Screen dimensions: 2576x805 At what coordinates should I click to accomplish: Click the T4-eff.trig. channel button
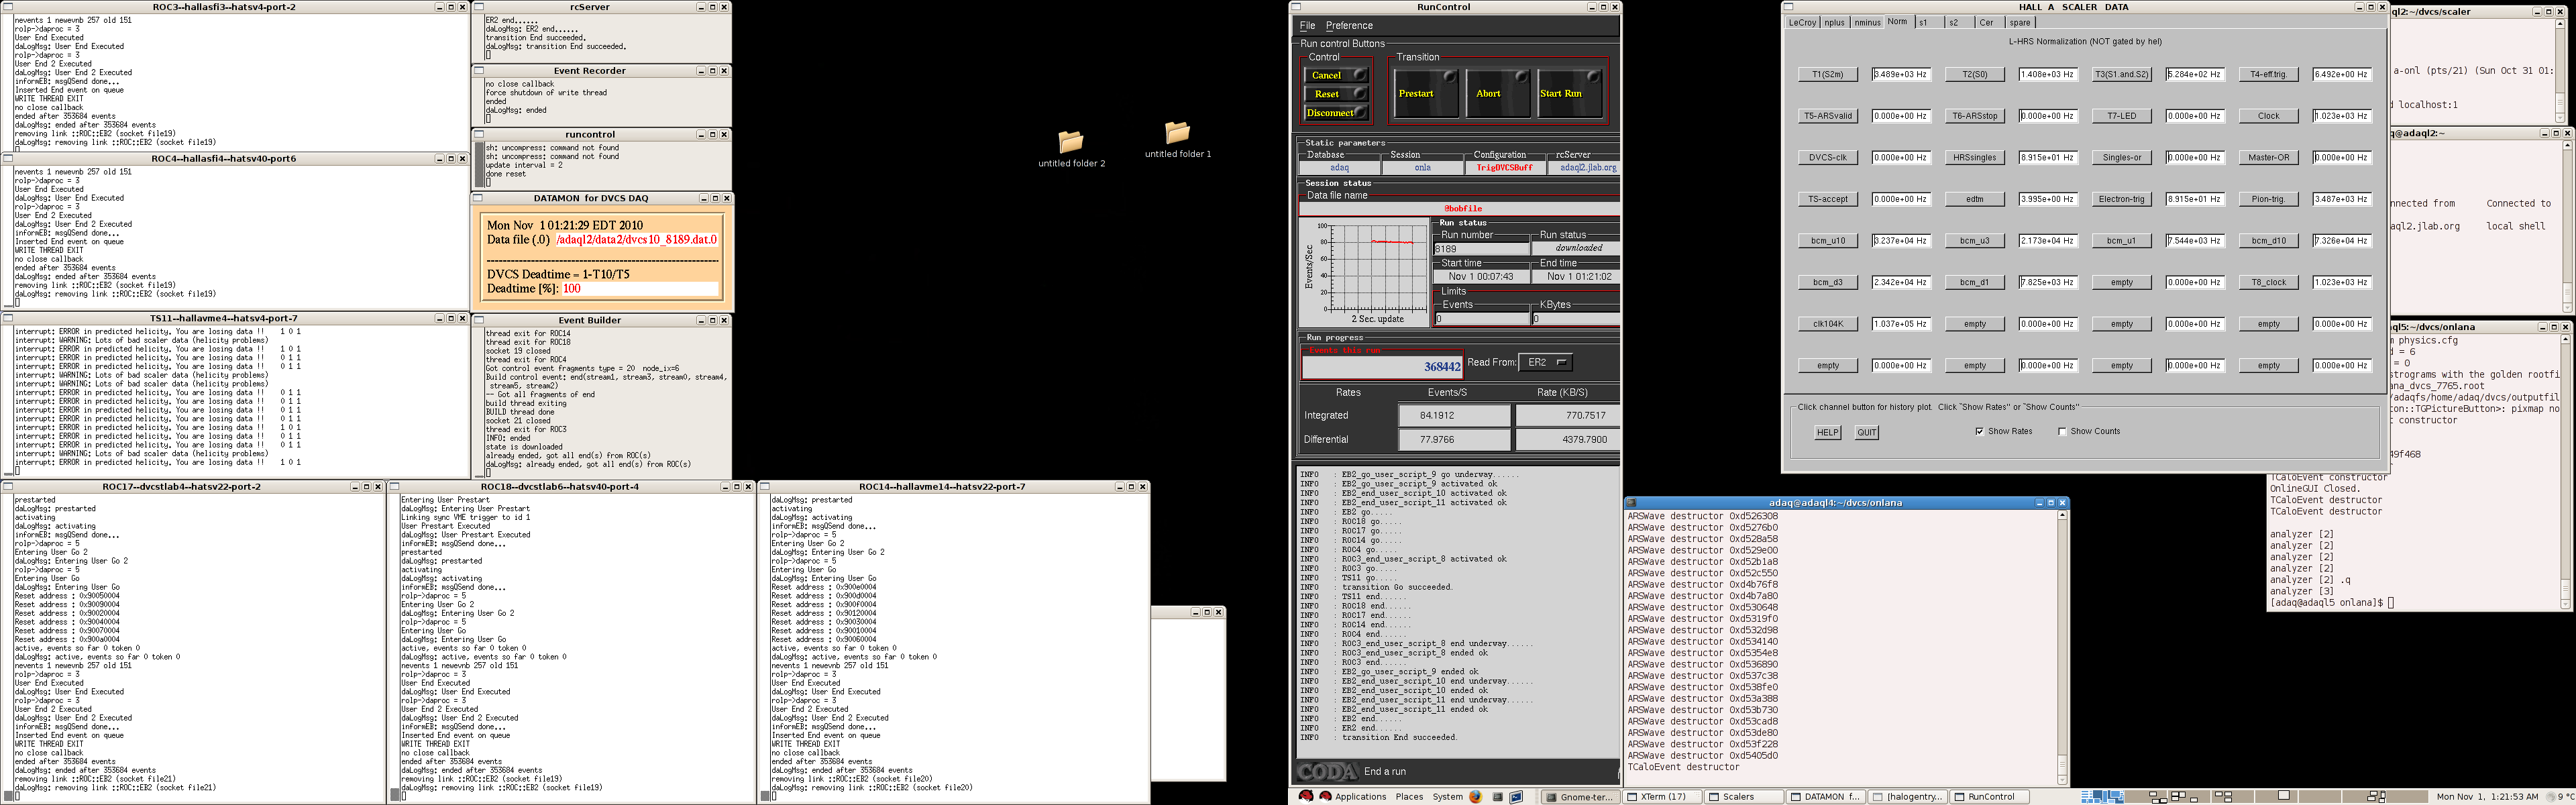2269,74
